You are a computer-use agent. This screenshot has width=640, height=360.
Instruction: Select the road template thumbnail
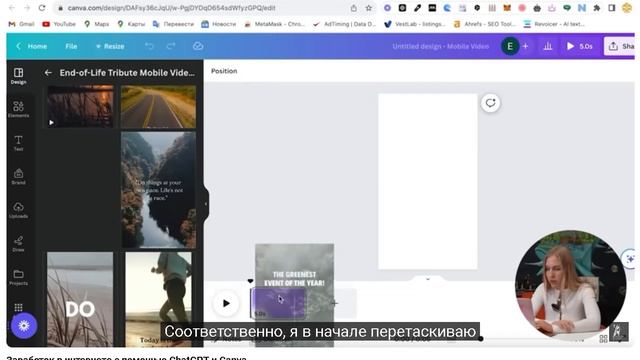tap(158, 107)
